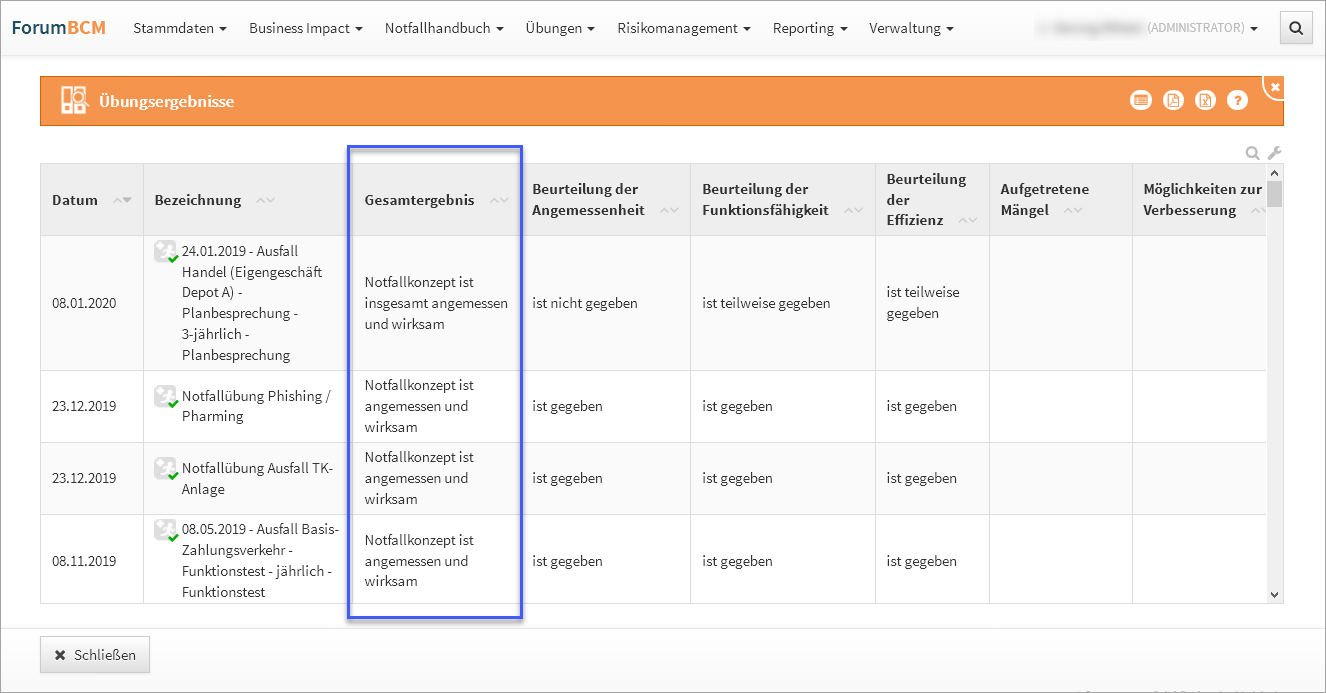Click the table list view icon
The image size is (1326, 693).
tap(1140, 100)
